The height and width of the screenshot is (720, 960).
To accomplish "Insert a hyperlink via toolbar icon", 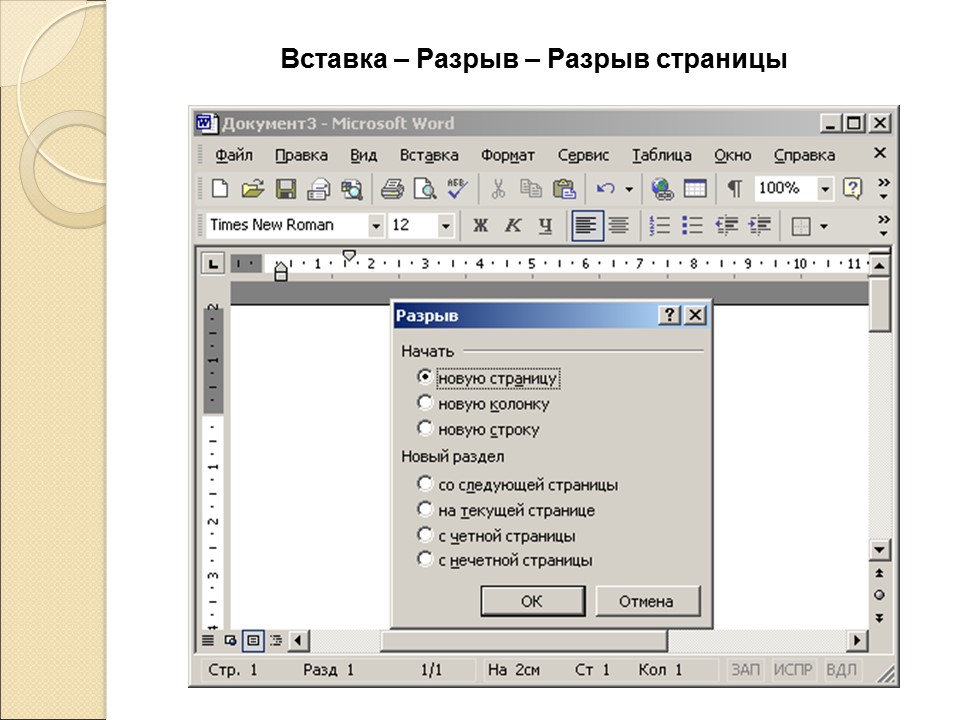I will [x=661, y=190].
